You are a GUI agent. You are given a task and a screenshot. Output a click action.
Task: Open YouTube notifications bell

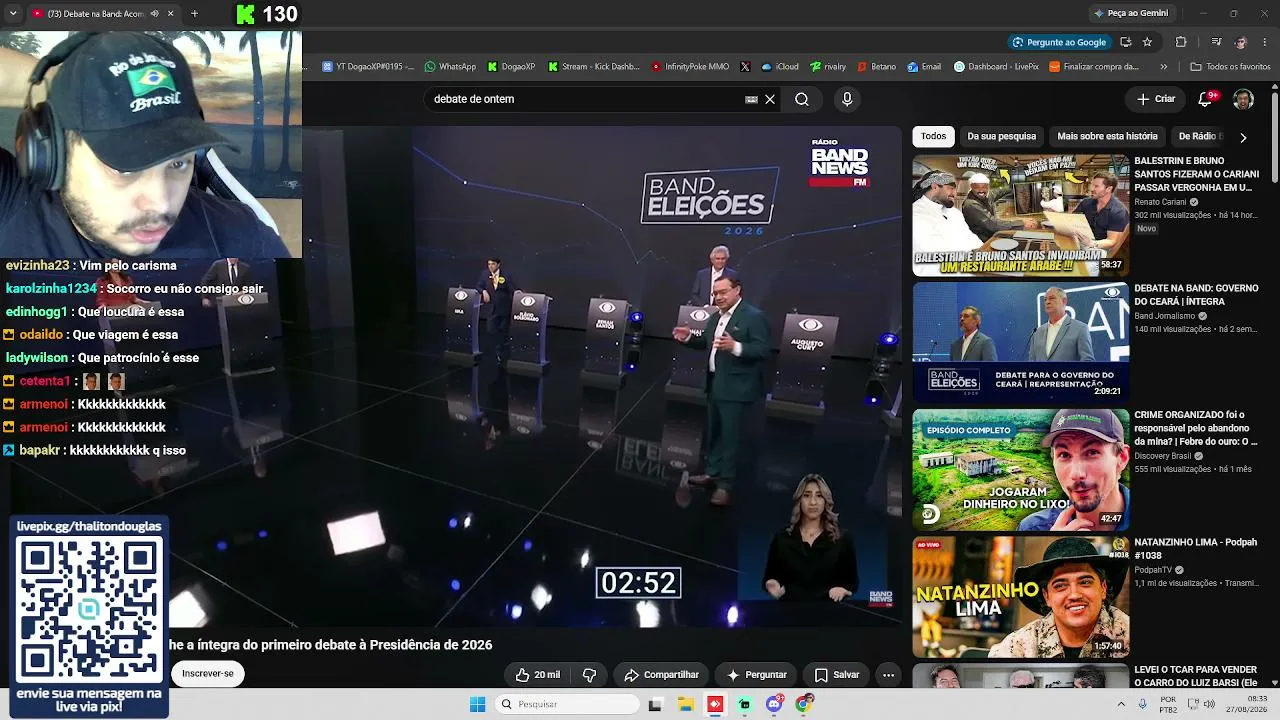coord(1206,99)
